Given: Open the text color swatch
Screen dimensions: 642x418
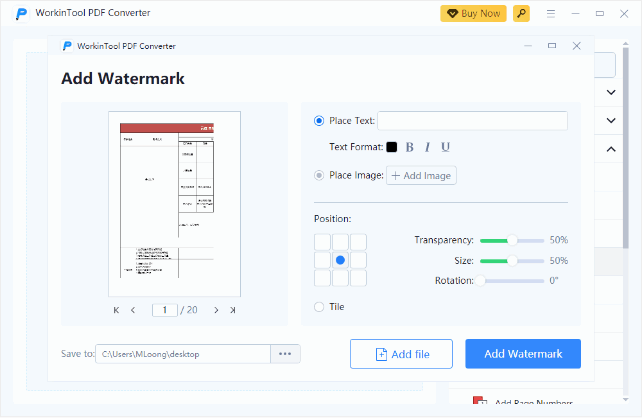Looking at the screenshot, I should pos(392,147).
